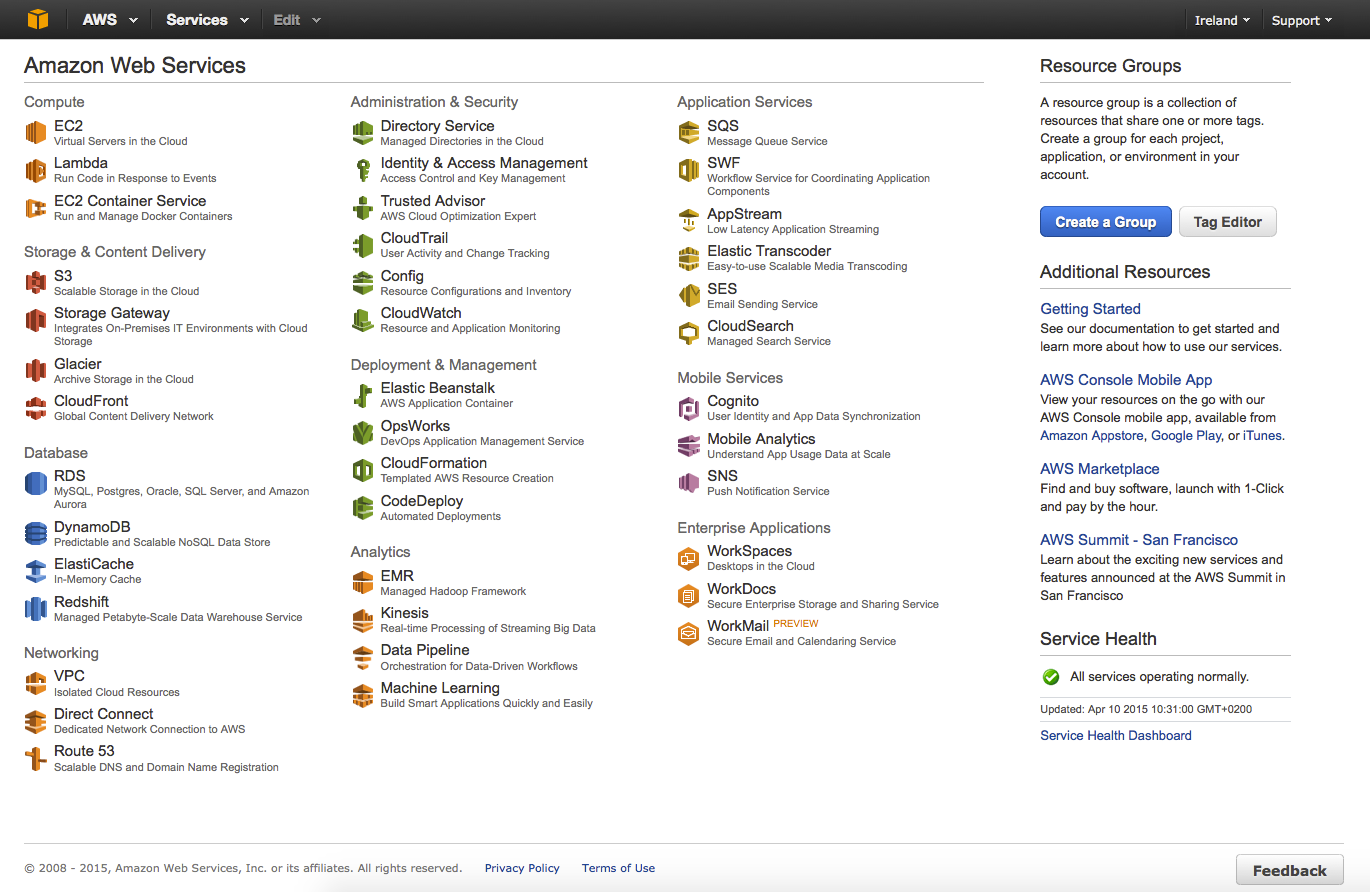This screenshot has width=1370, height=892.
Task: Open the CodeDeploy service link
Action: (x=422, y=501)
